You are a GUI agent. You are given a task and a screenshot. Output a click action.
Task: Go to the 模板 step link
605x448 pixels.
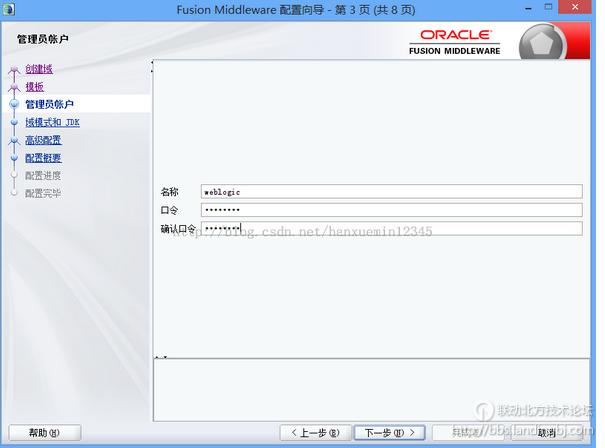pyautogui.click(x=34, y=87)
